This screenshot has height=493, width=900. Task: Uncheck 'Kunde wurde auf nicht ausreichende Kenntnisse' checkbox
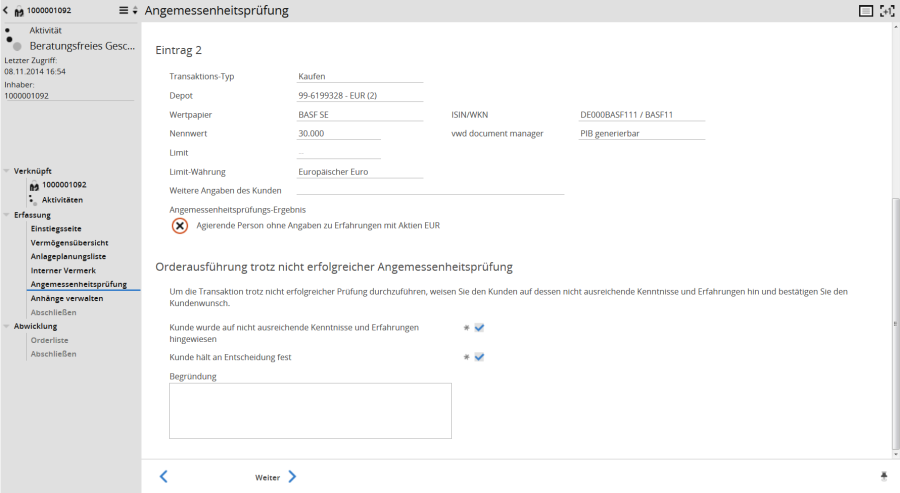[479, 327]
